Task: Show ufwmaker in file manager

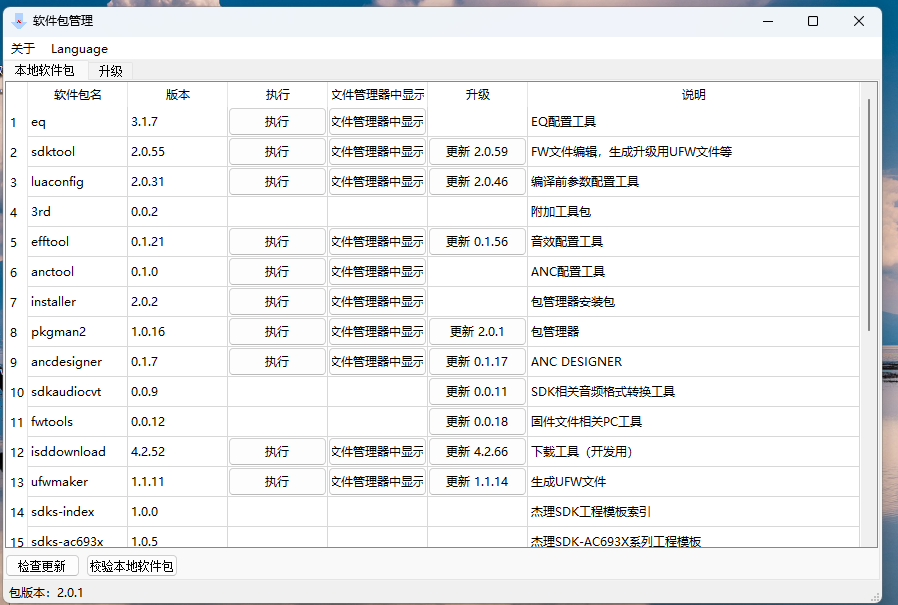Action: coord(377,482)
